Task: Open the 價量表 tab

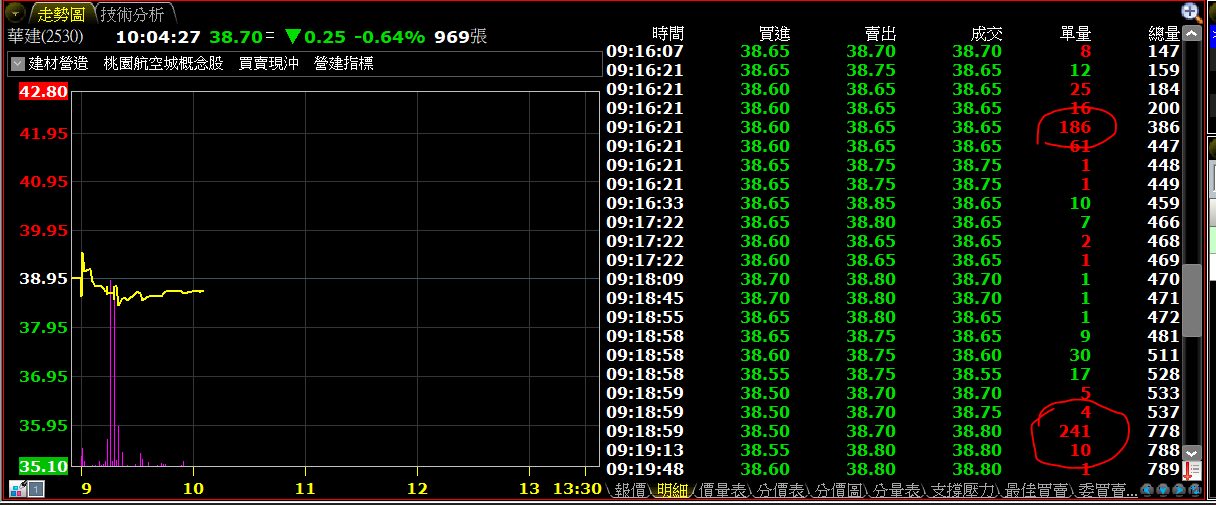Action: [722, 490]
